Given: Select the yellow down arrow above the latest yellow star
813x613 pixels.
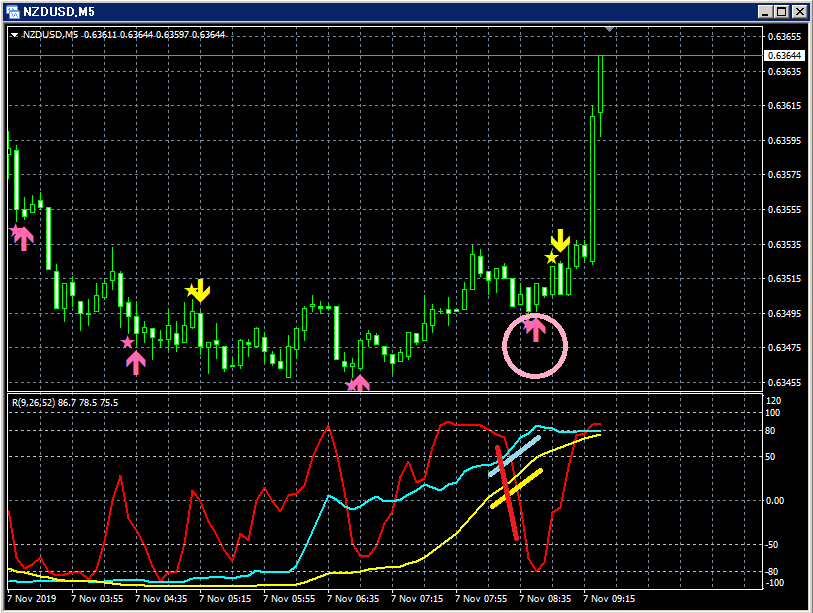Looking at the screenshot, I should 560,241.
